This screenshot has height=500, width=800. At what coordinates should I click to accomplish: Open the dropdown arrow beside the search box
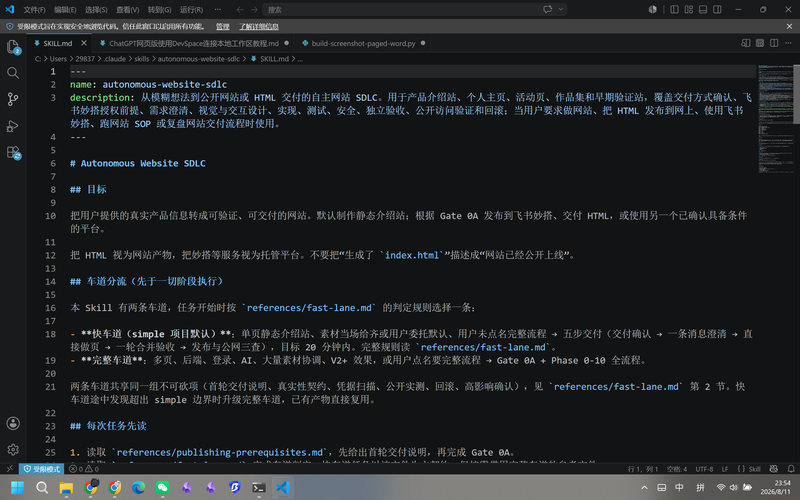pyautogui.click(x=561, y=9)
